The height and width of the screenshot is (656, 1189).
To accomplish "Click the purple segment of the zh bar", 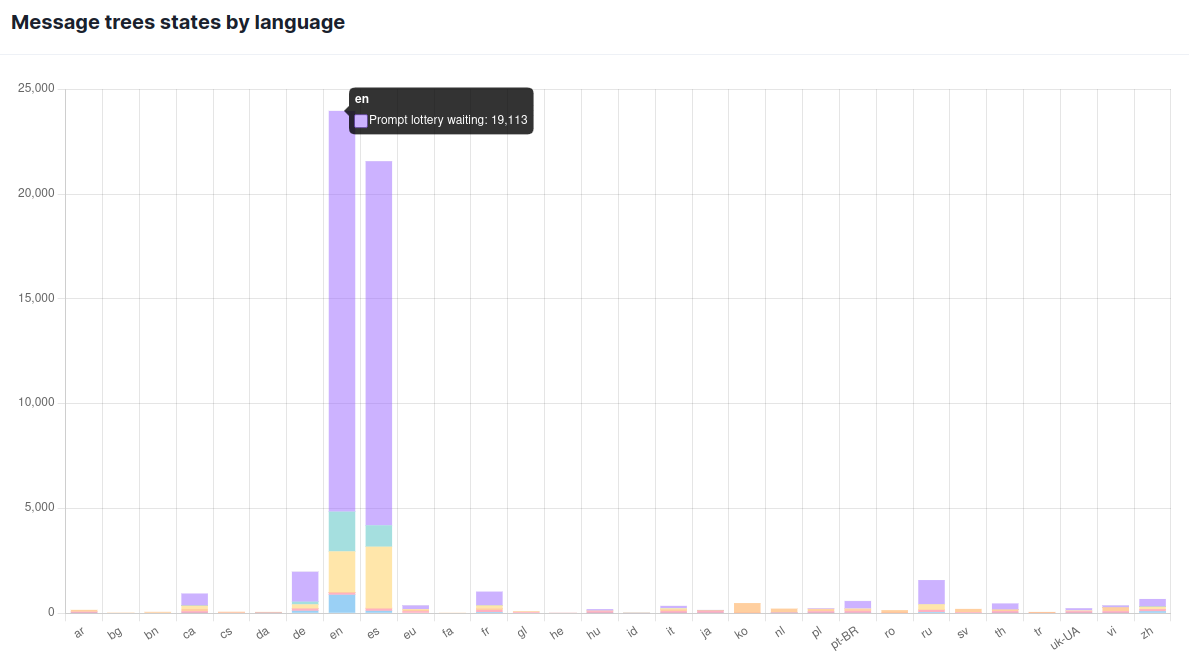I will tap(1153, 602).
